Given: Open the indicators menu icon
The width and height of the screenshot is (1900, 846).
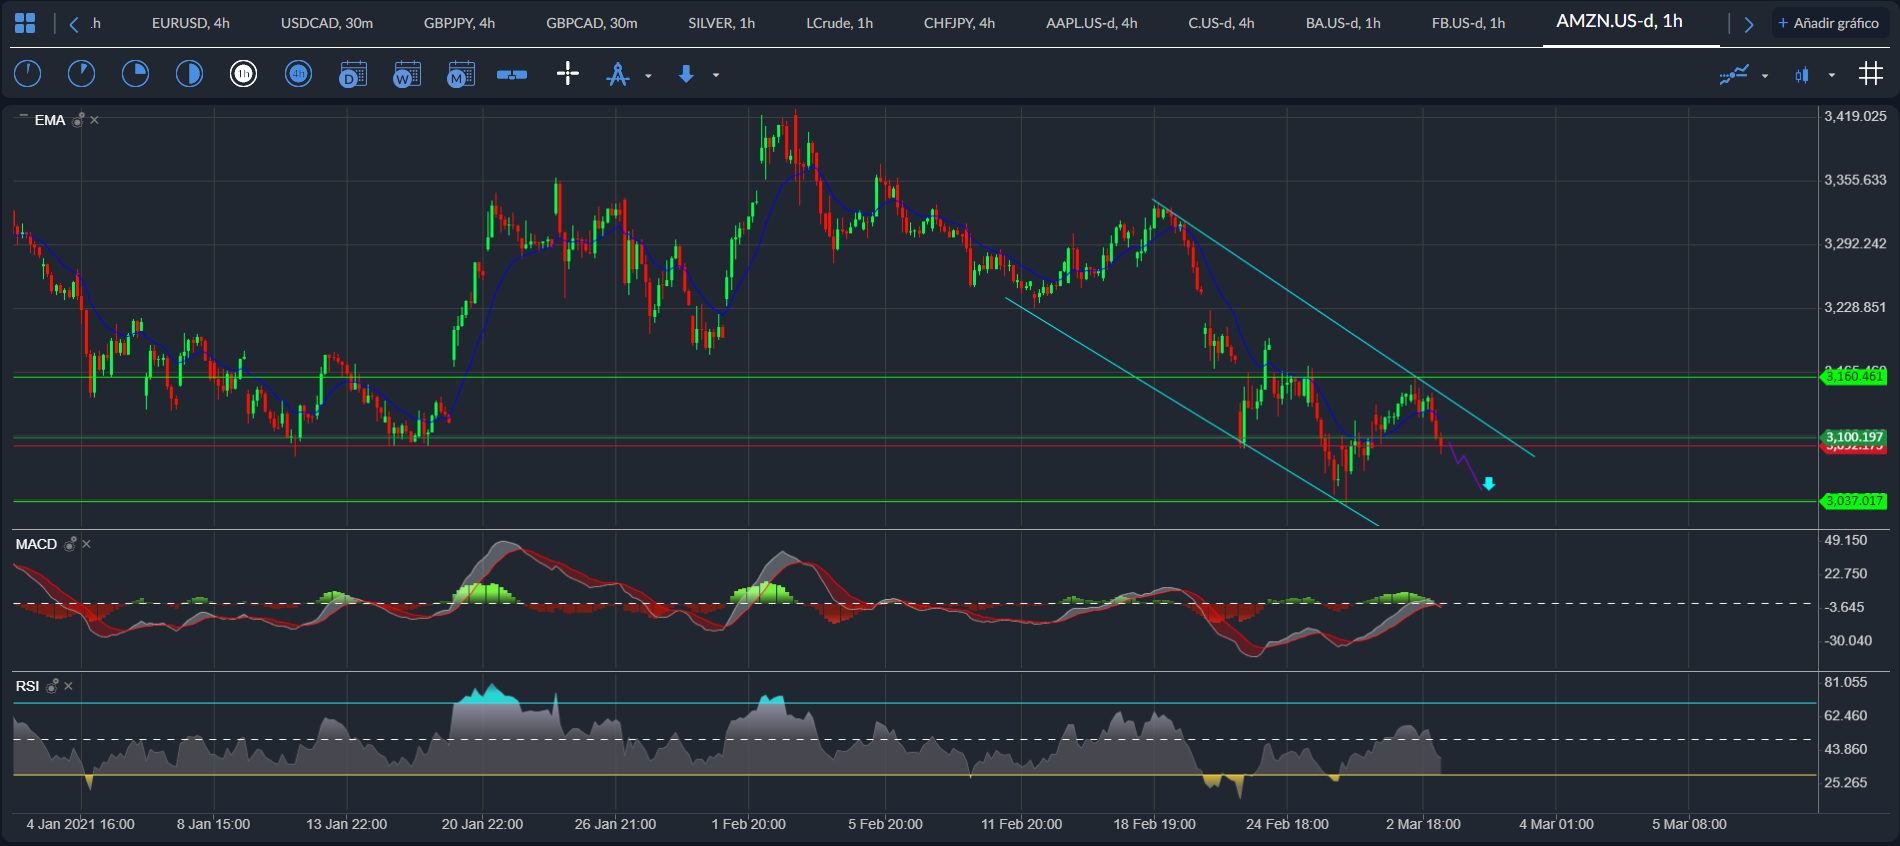Looking at the screenshot, I should [1734, 74].
